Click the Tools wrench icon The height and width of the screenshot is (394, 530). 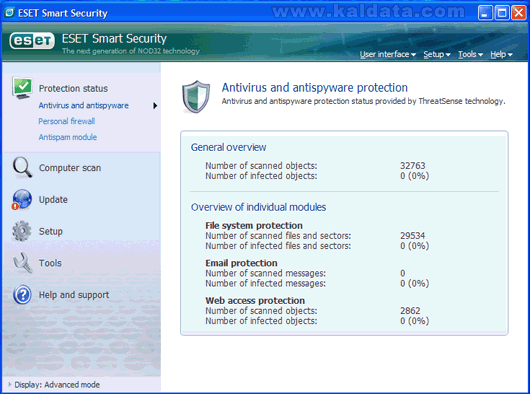click(23, 263)
